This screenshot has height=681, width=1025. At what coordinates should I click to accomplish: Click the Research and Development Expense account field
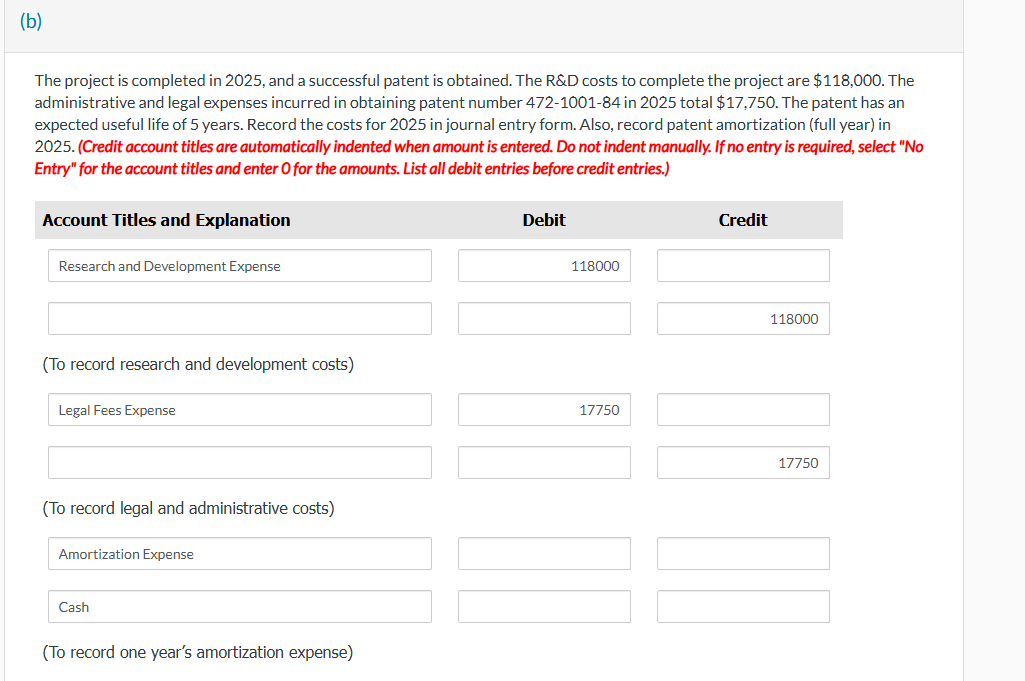coord(239,265)
